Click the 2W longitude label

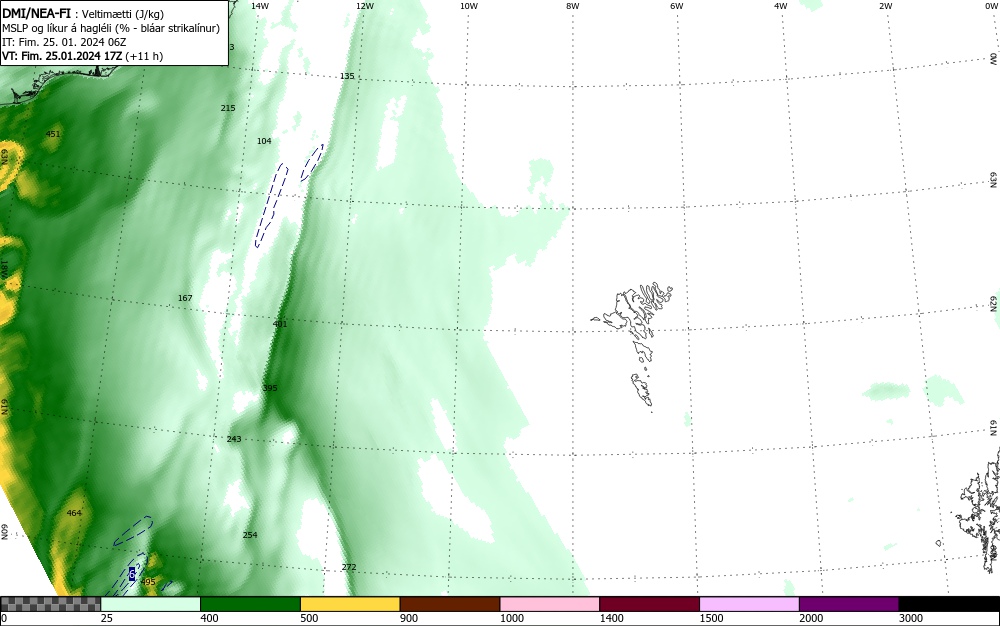coord(885,6)
